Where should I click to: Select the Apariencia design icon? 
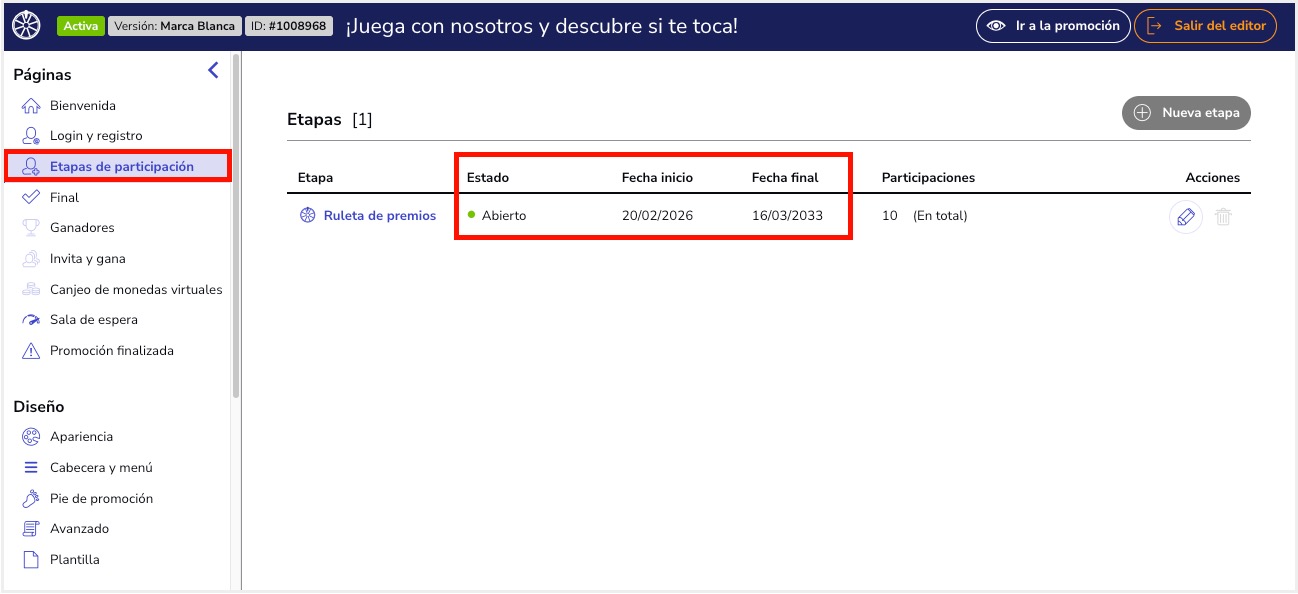pos(31,437)
